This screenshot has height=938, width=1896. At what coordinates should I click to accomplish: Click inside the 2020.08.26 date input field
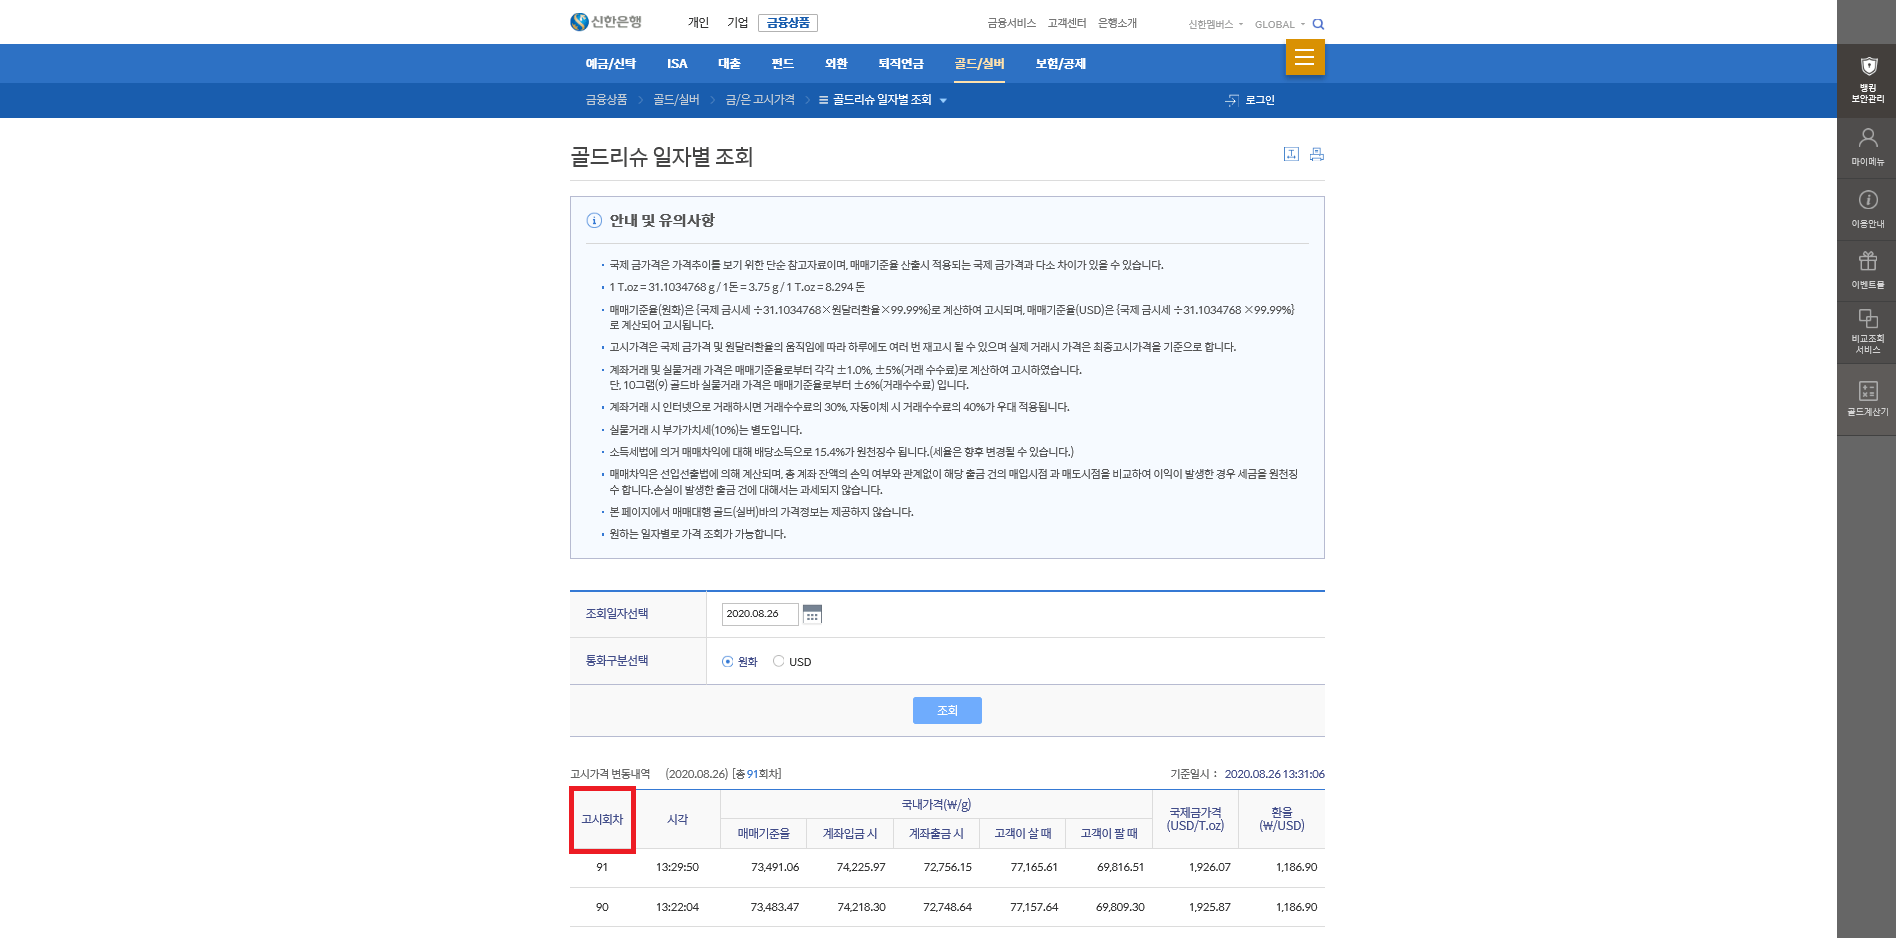pyautogui.click(x=759, y=614)
